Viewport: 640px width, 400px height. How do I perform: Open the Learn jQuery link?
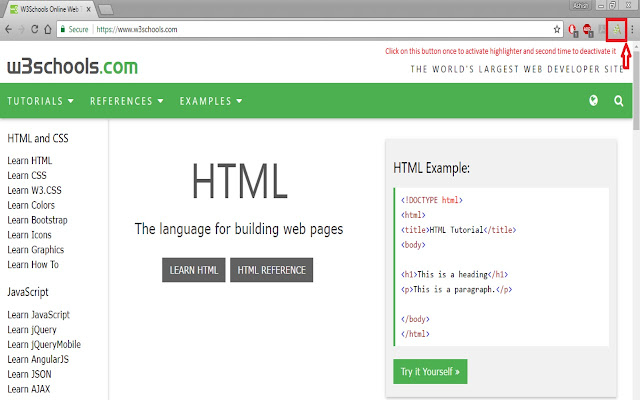point(32,329)
